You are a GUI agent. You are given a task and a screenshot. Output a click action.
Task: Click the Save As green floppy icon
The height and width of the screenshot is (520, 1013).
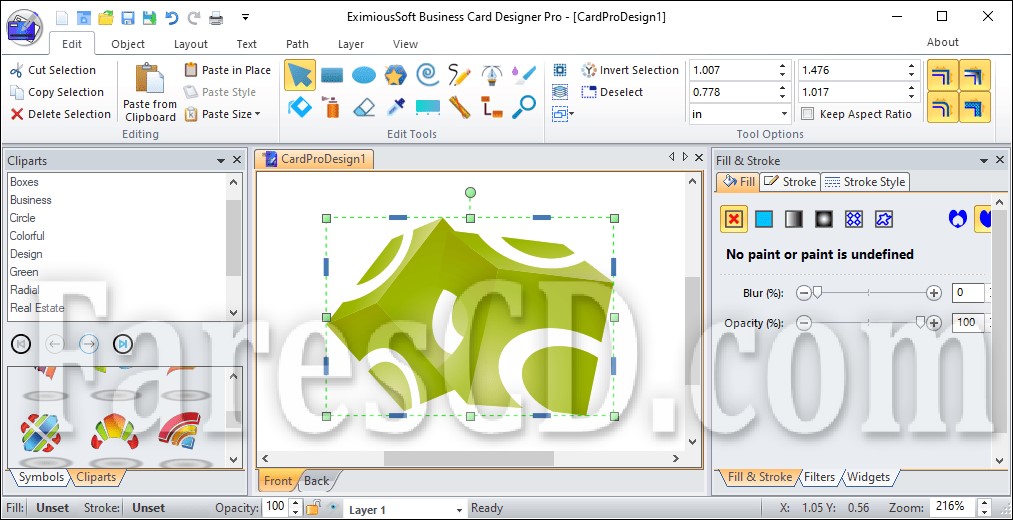150,17
